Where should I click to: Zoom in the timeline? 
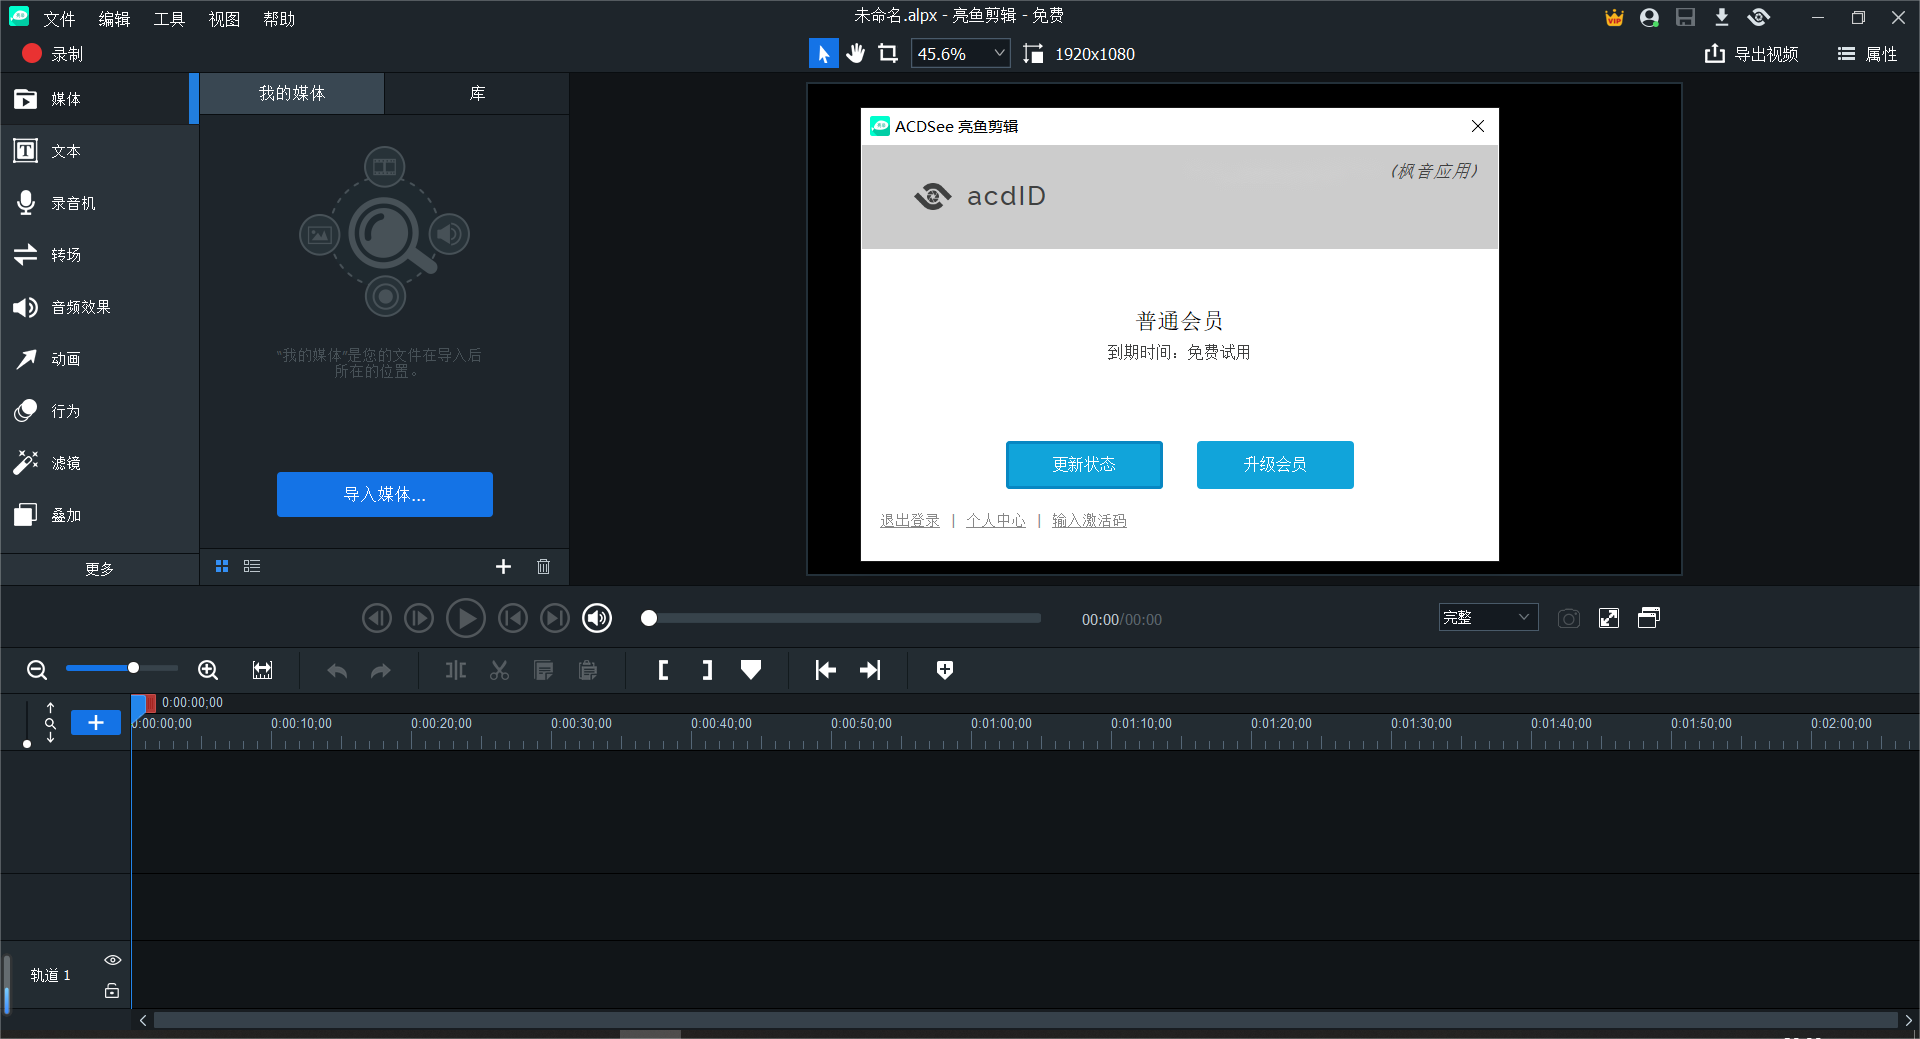(208, 670)
